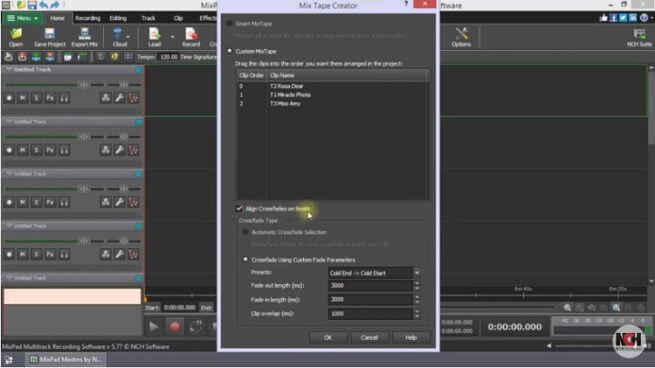Start playback with the Play button
655x368 pixels.
(x=153, y=327)
